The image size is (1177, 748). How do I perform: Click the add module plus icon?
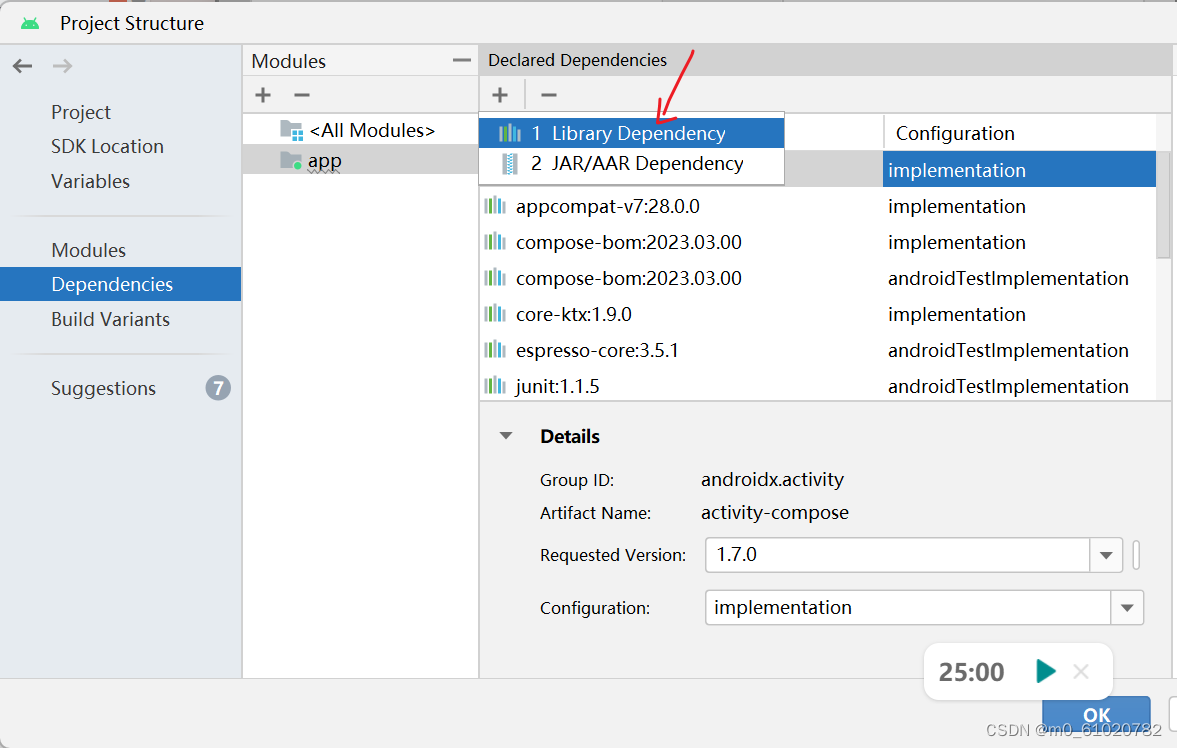click(x=262, y=94)
